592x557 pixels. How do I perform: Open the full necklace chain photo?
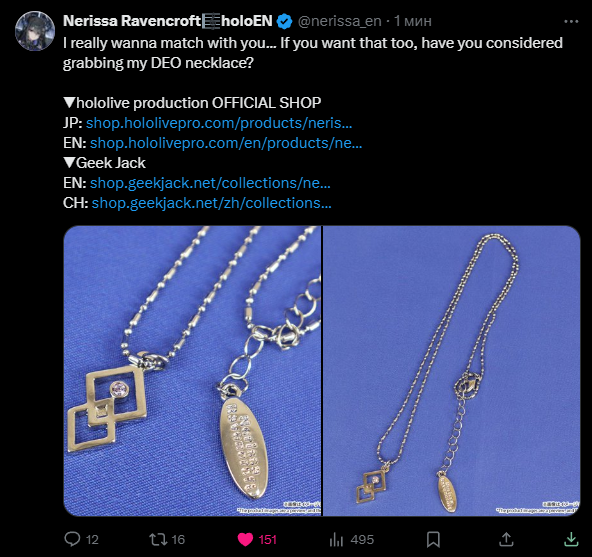point(452,371)
